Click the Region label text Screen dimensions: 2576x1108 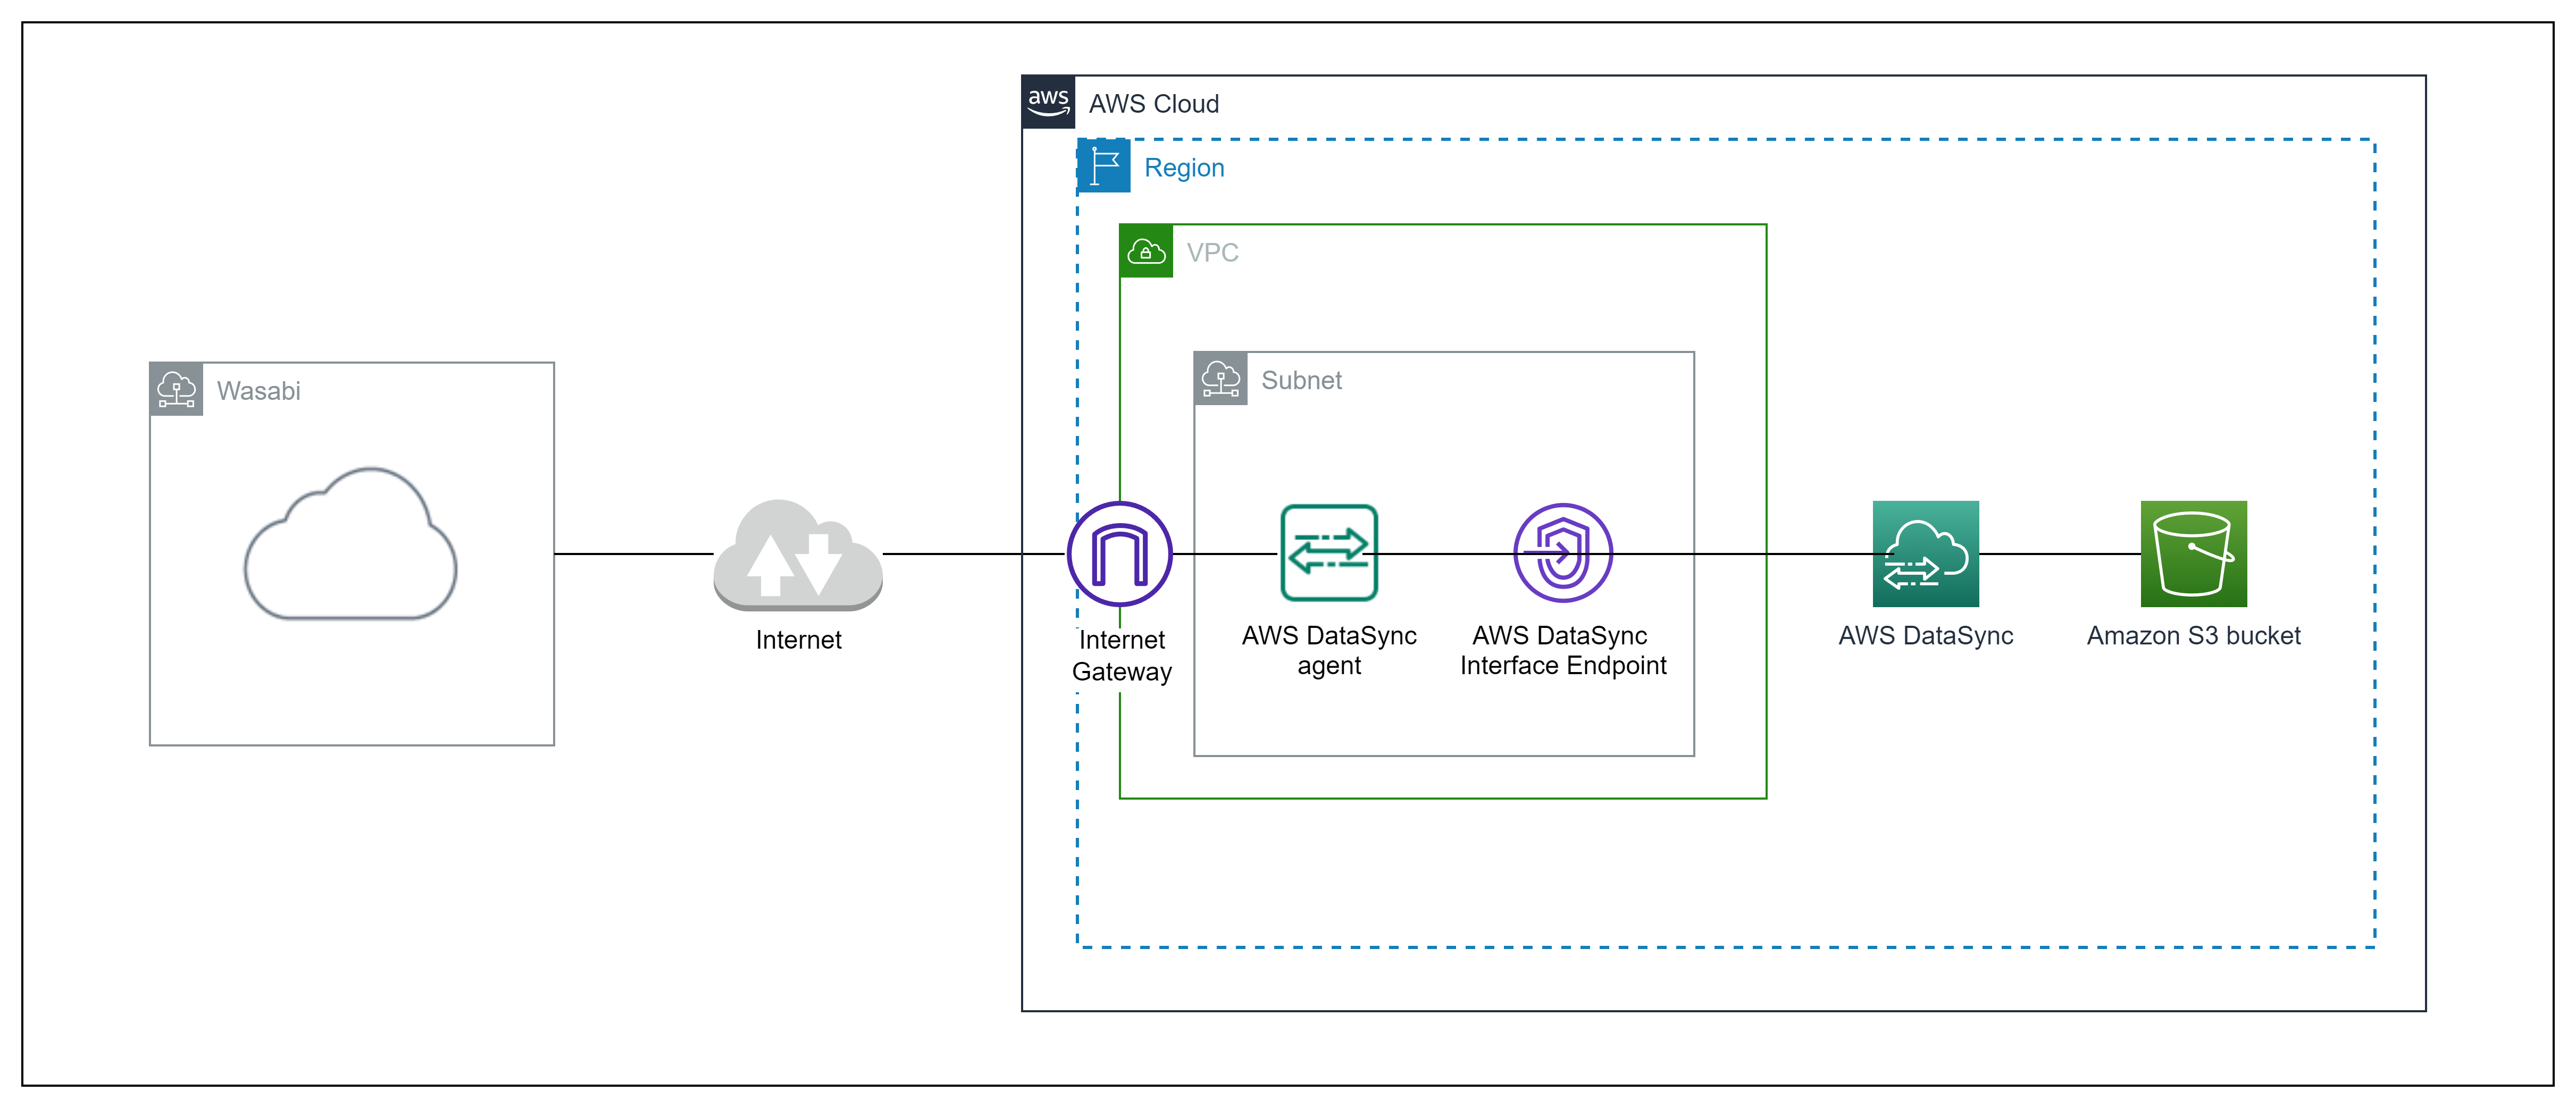1185,167
